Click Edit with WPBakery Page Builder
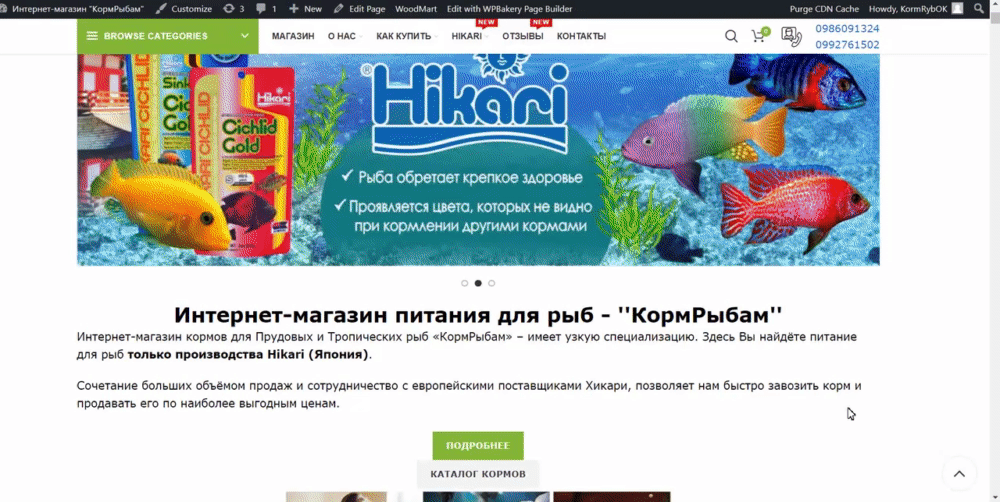 [x=509, y=9]
